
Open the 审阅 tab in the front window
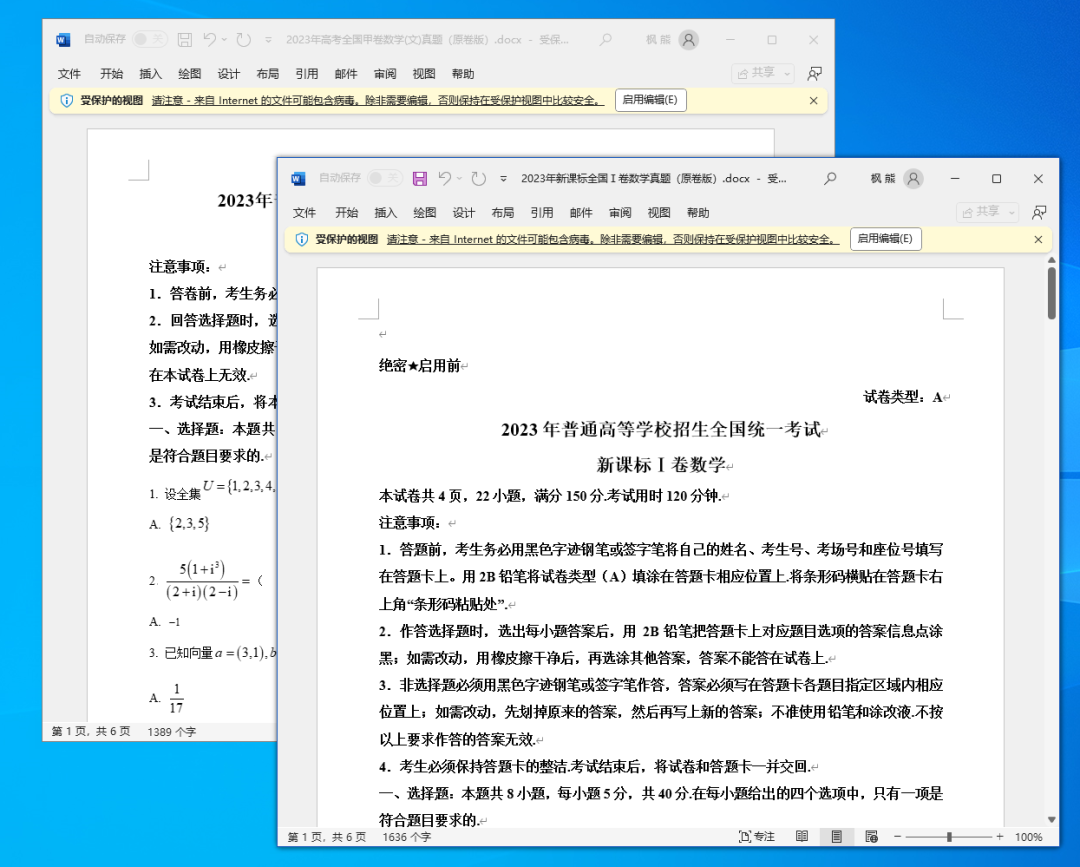[620, 213]
